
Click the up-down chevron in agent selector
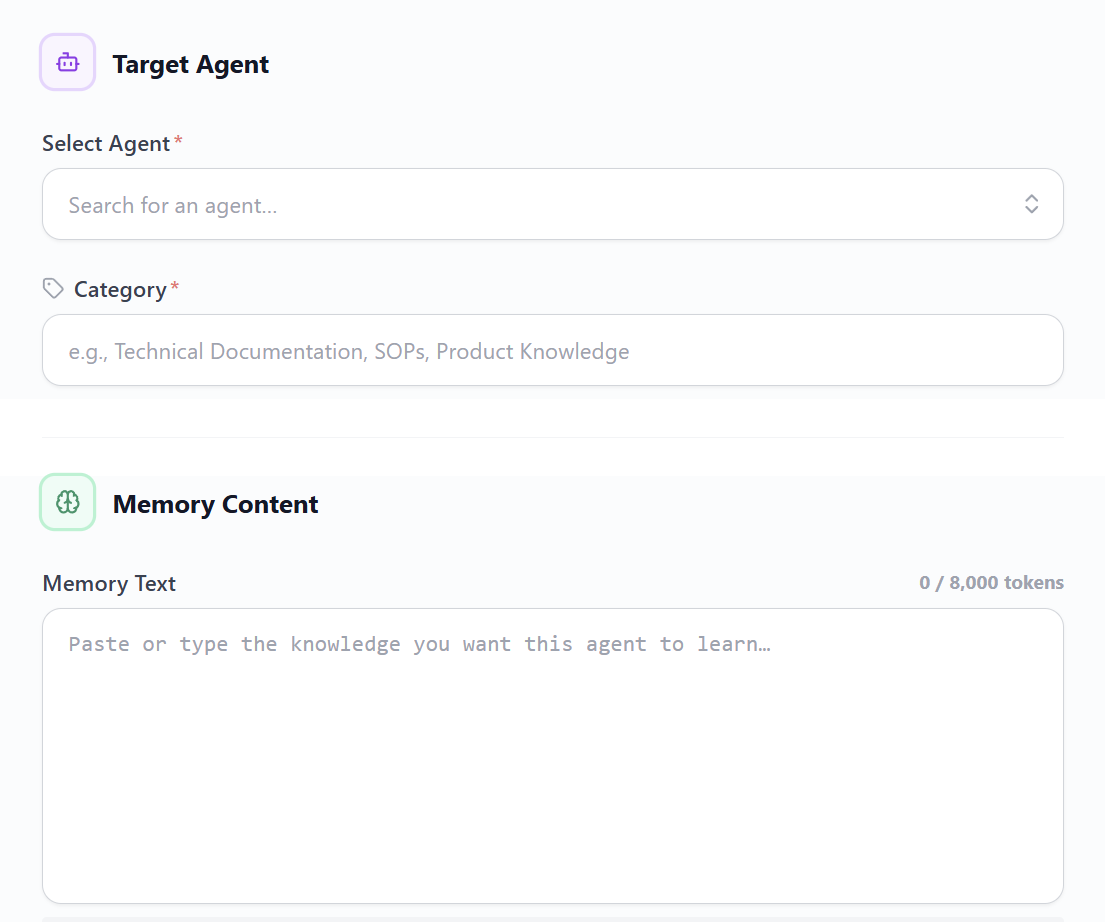[x=1031, y=204]
